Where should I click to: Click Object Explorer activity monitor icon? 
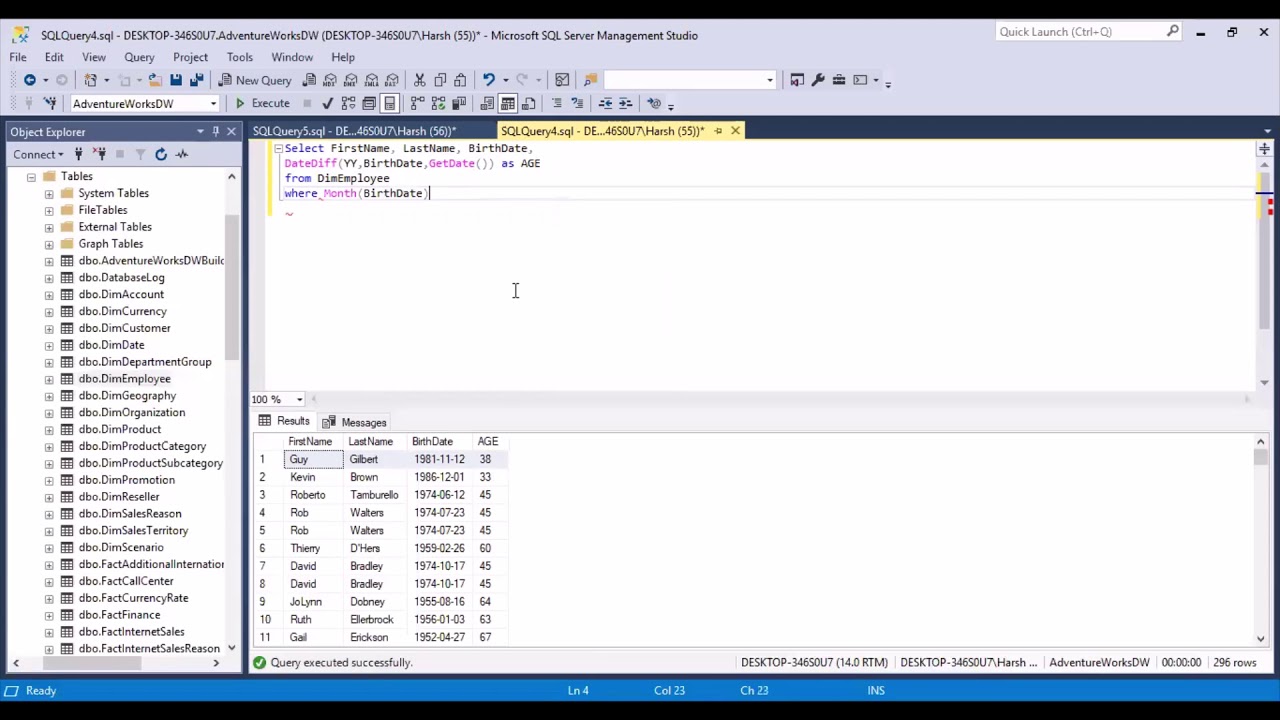(182, 154)
